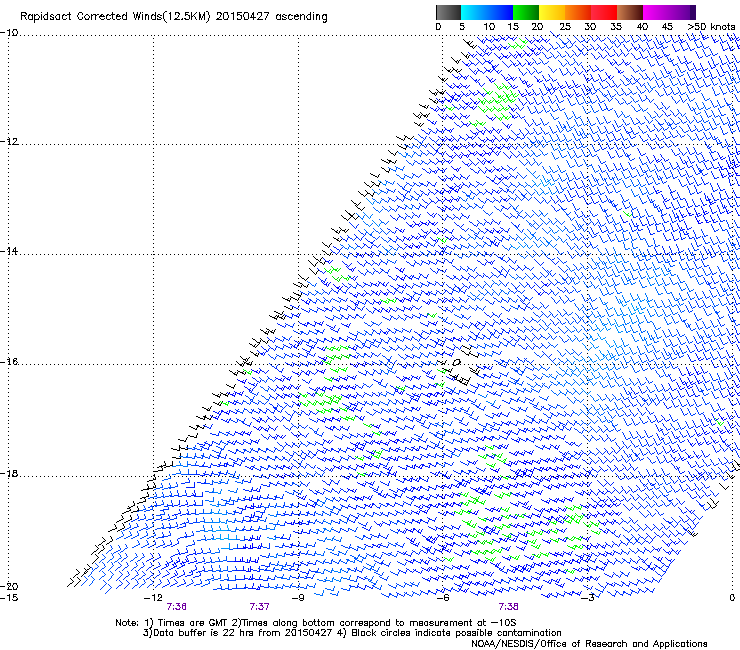The image size is (740, 650).
Task: Click the purple '7:37' time label
Action: coord(260,607)
